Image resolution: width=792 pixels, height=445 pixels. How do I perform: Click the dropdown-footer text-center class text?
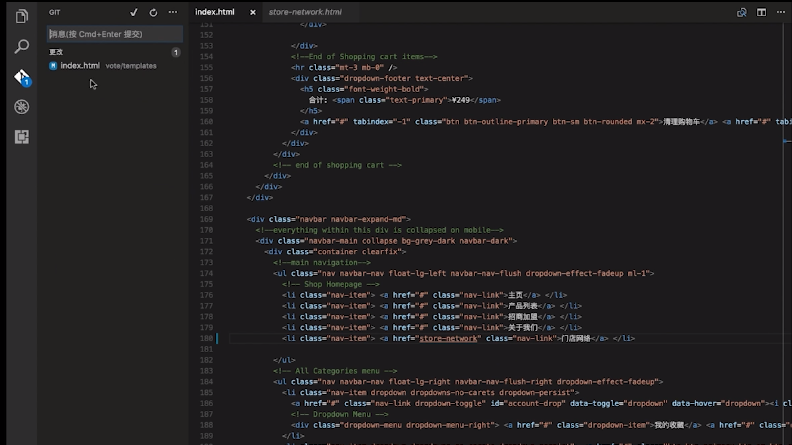pyautogui.click(x=403, y=78)
